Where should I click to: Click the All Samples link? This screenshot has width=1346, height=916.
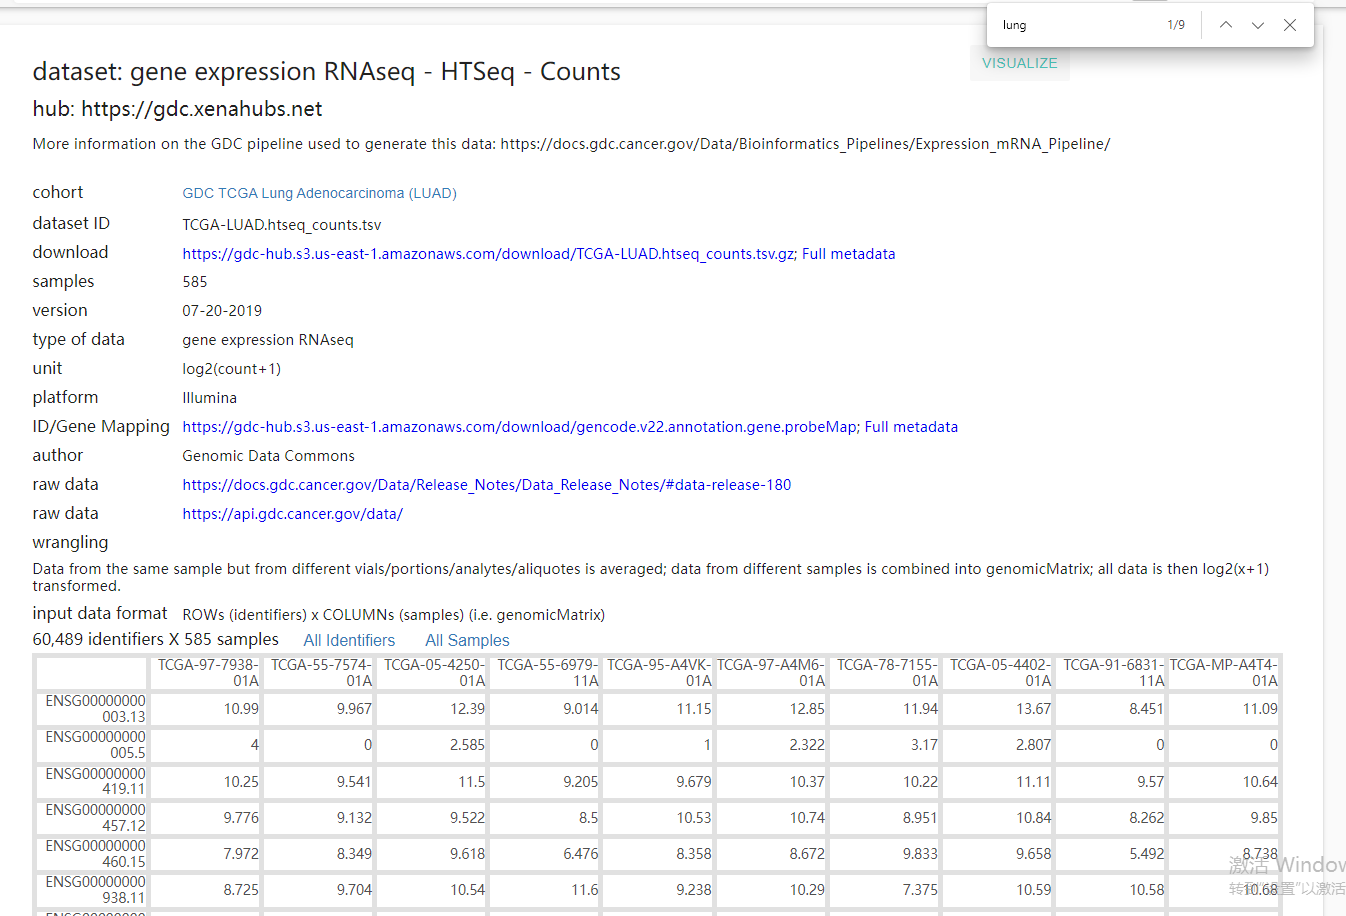467,641
